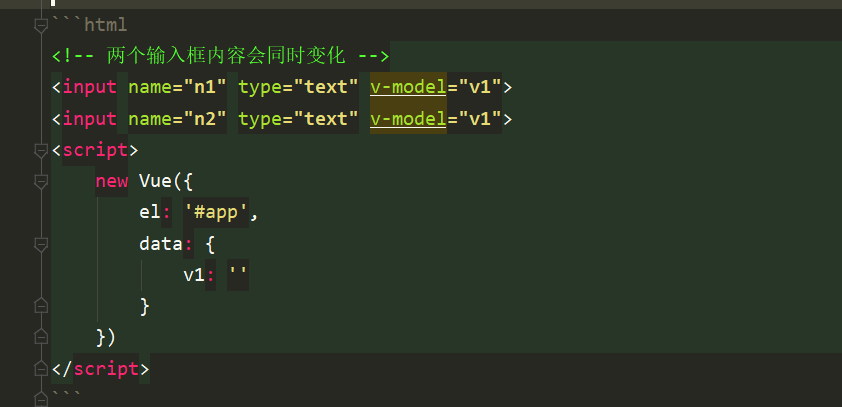
Task: Click the '#app' string
Action: point(216,213)
